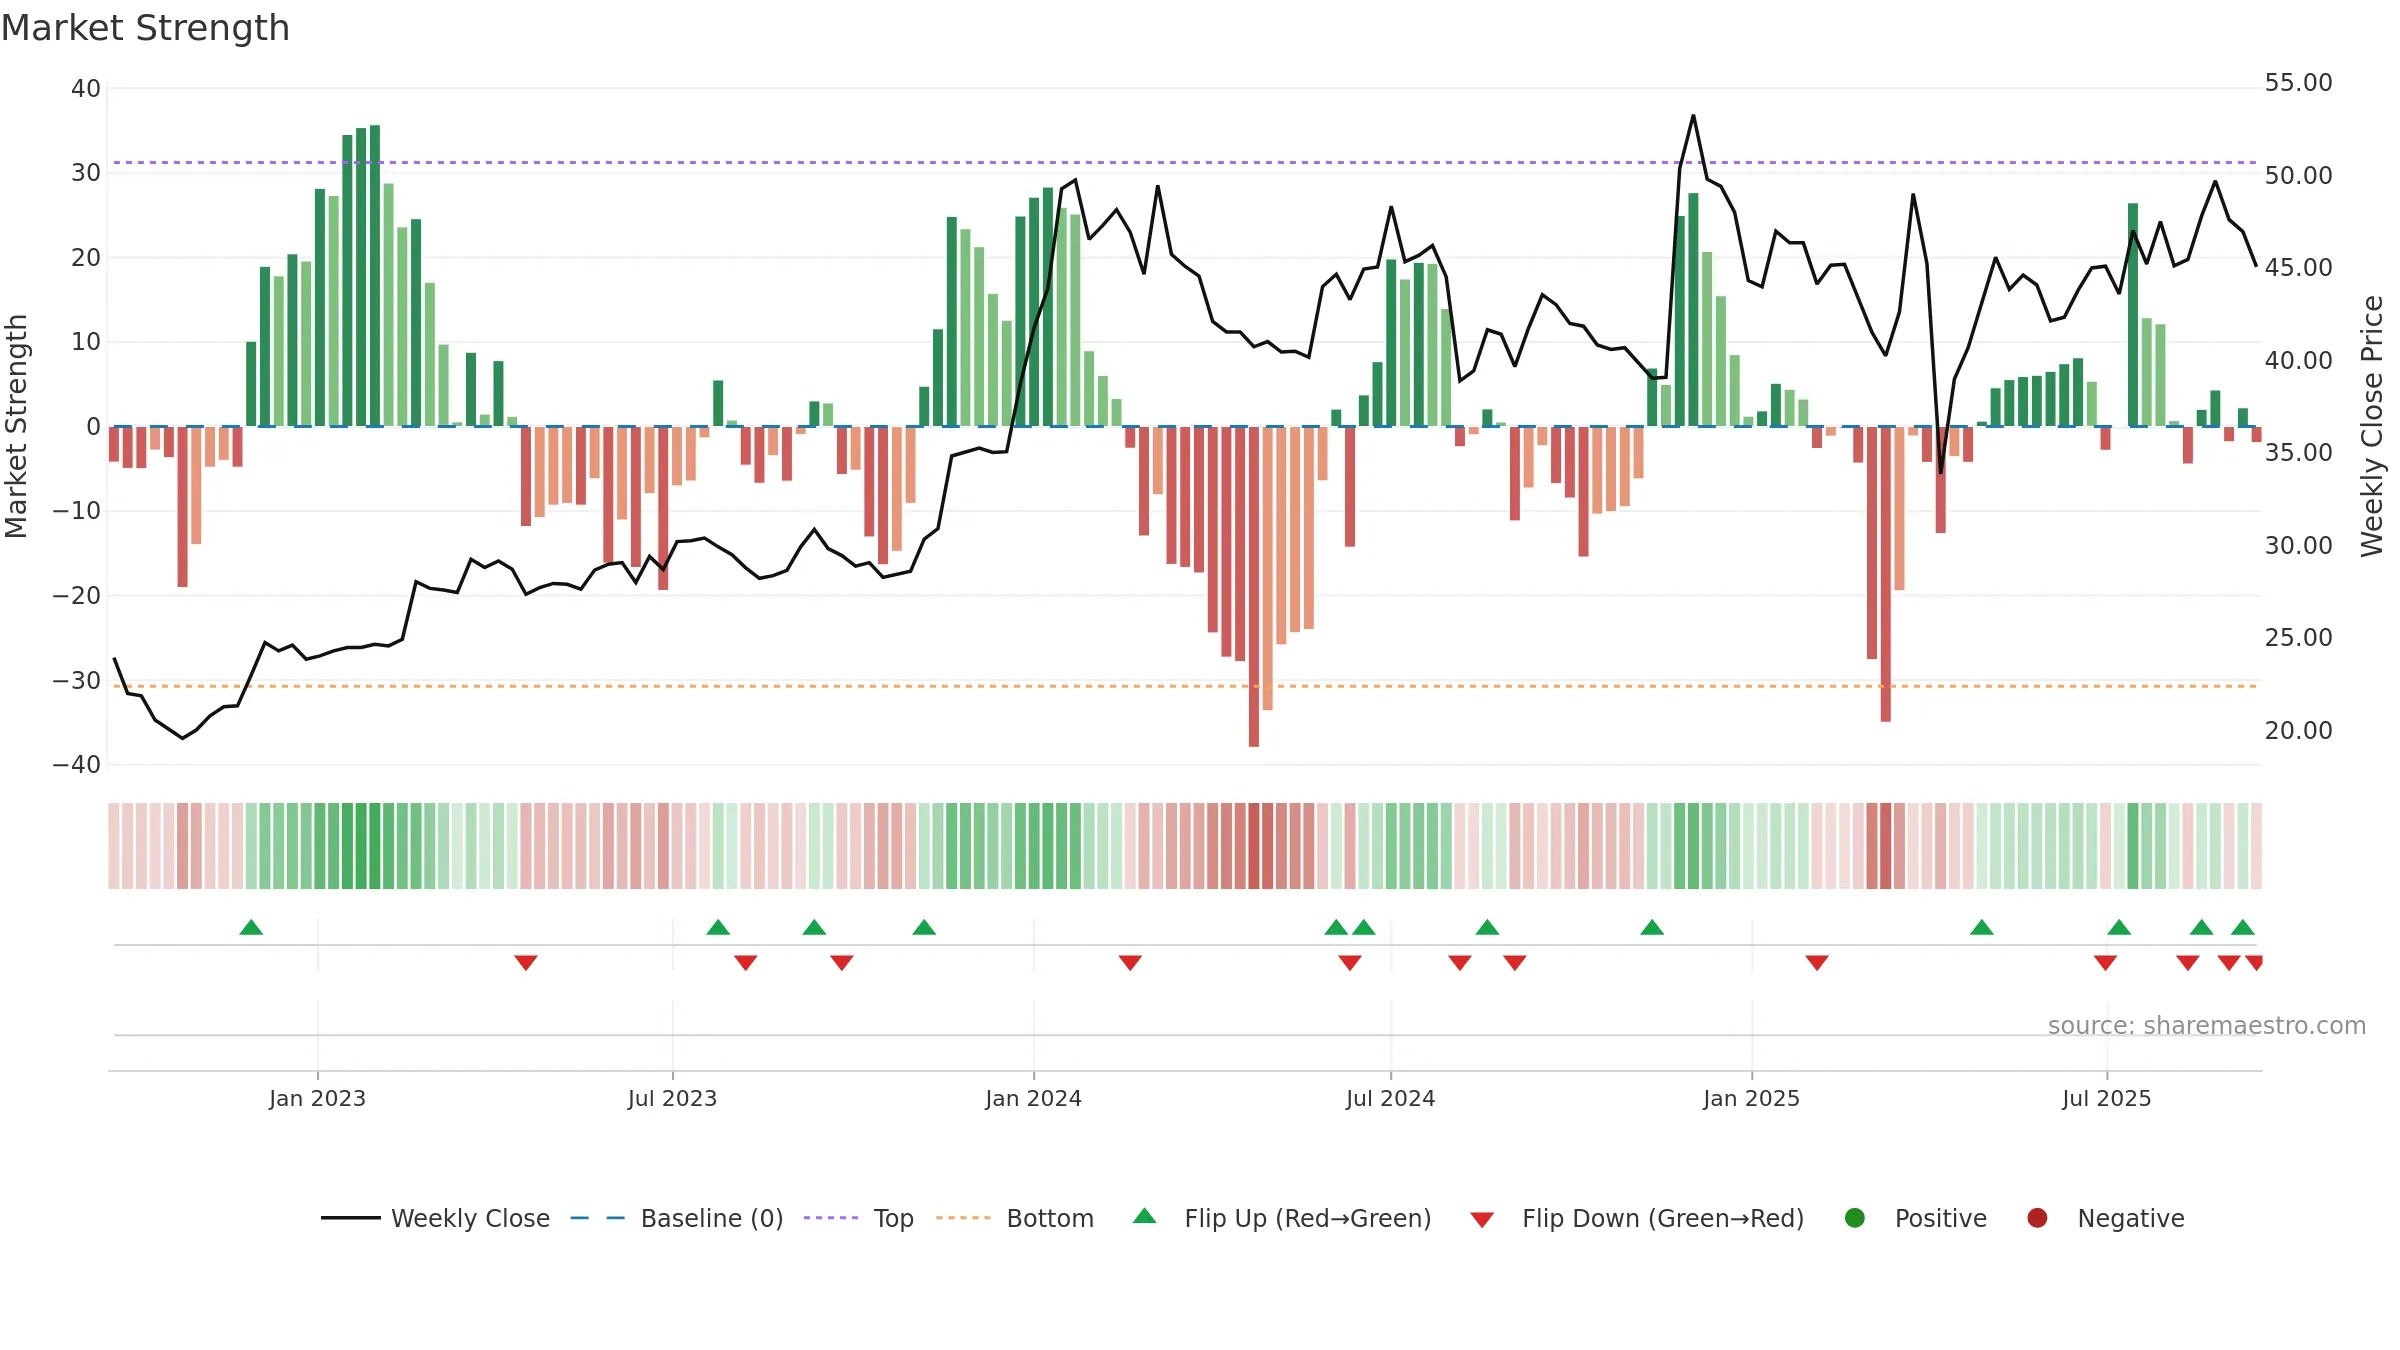This screenshot has height=1350, width=2400.
Task: Click the source: sharemaestro.com label
Action: [x=2207, y=1025]
